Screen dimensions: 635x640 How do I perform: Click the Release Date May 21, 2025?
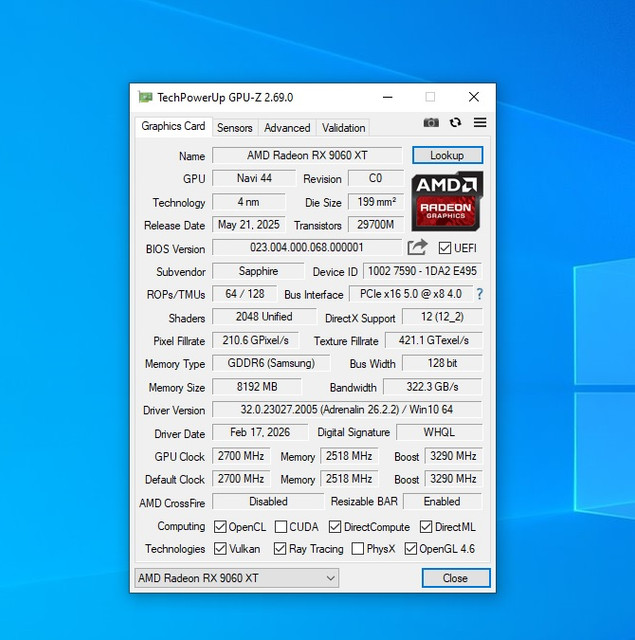249,224
